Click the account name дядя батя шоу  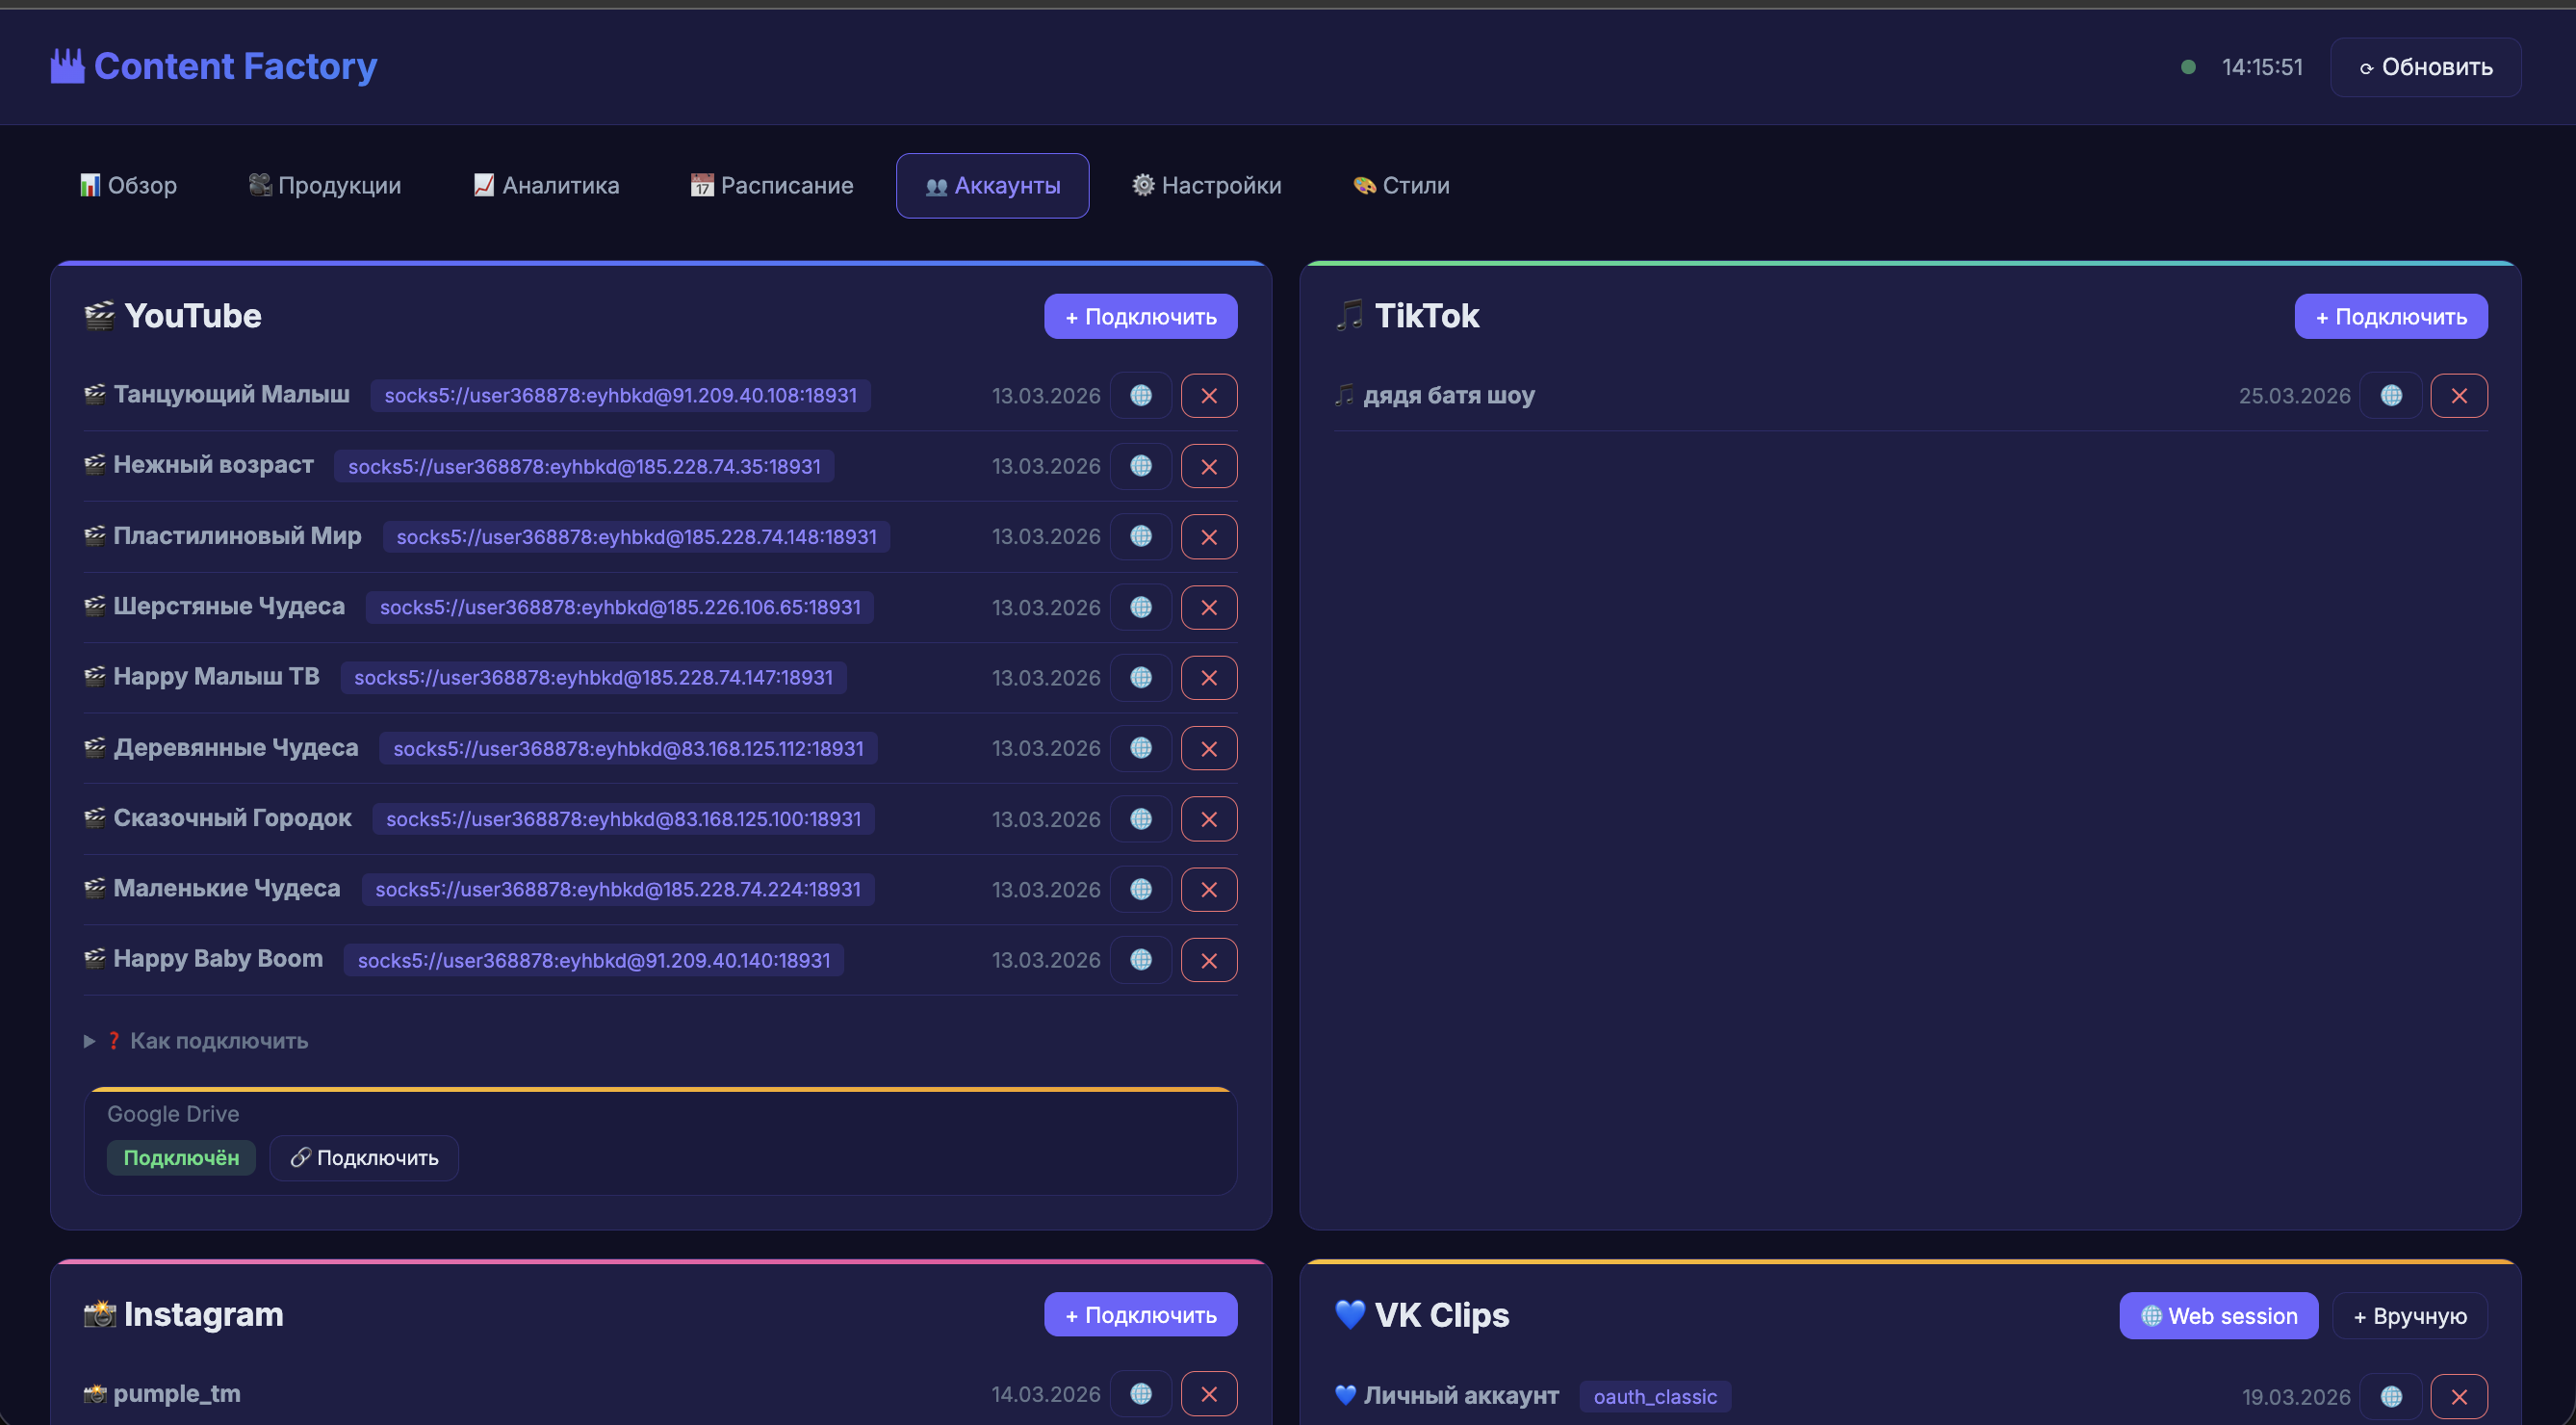[1449, 395]
